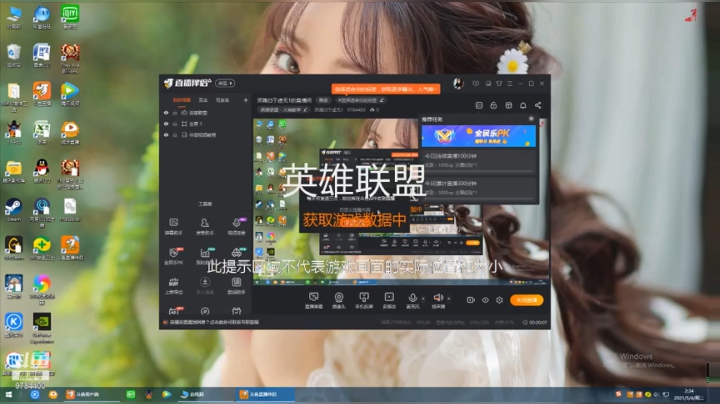
Task: Switch to the second scene tab
Action: [x=203, y=100]
